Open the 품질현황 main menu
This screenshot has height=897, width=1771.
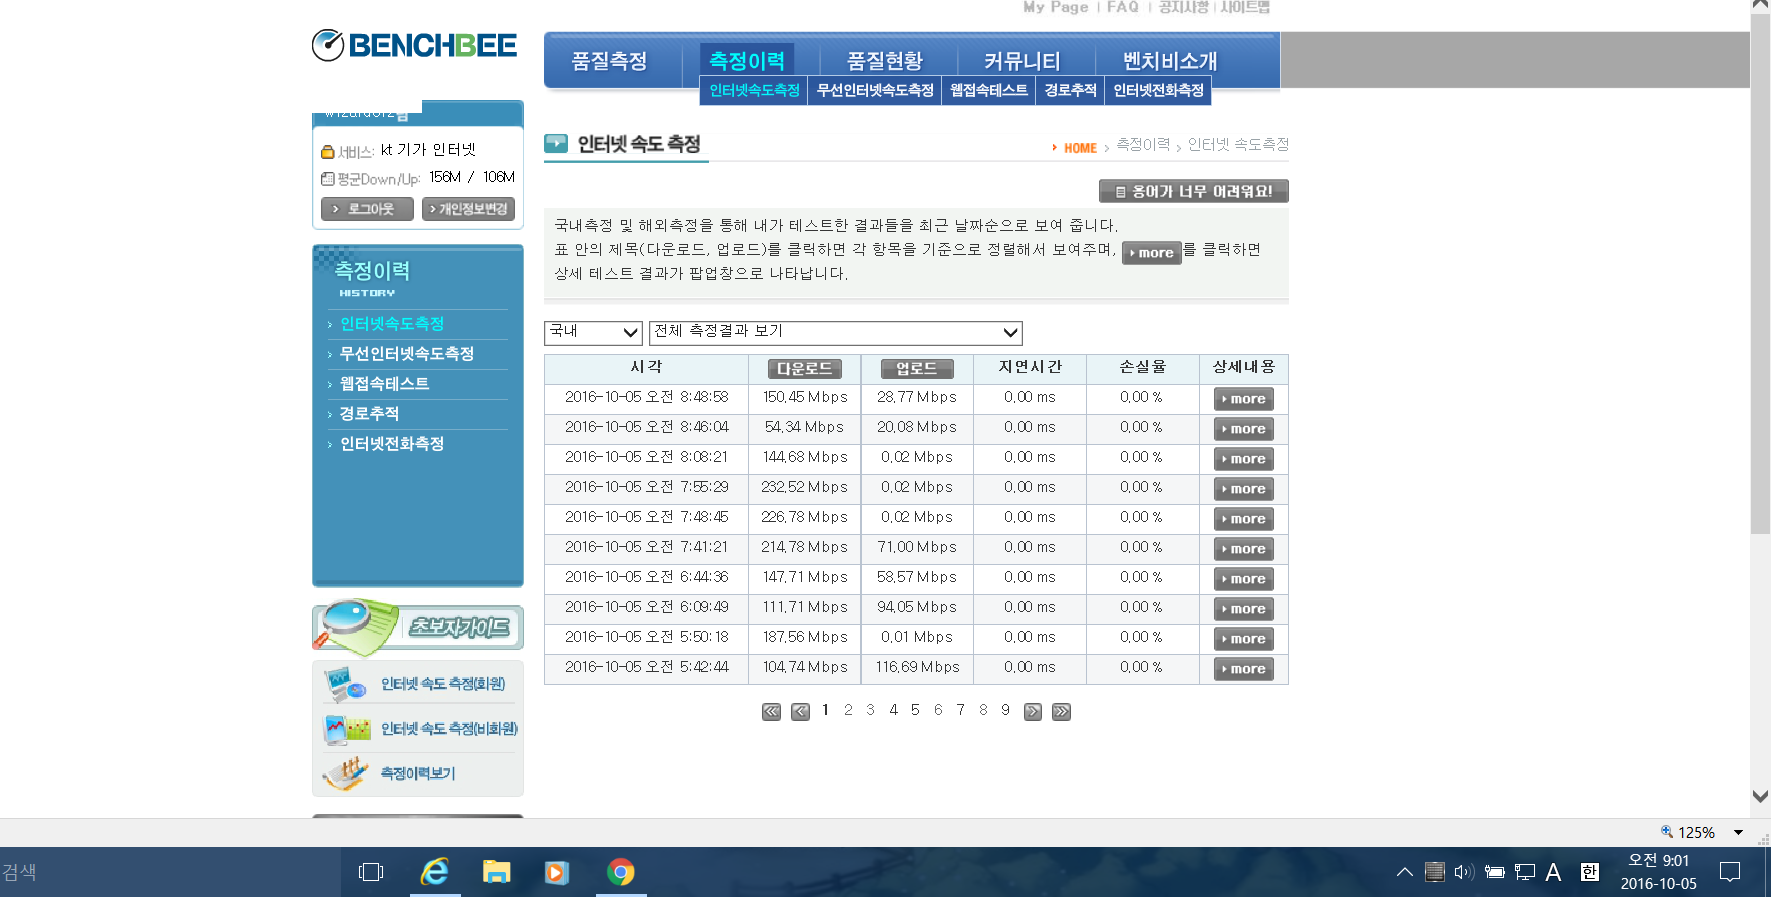(885, 61)
